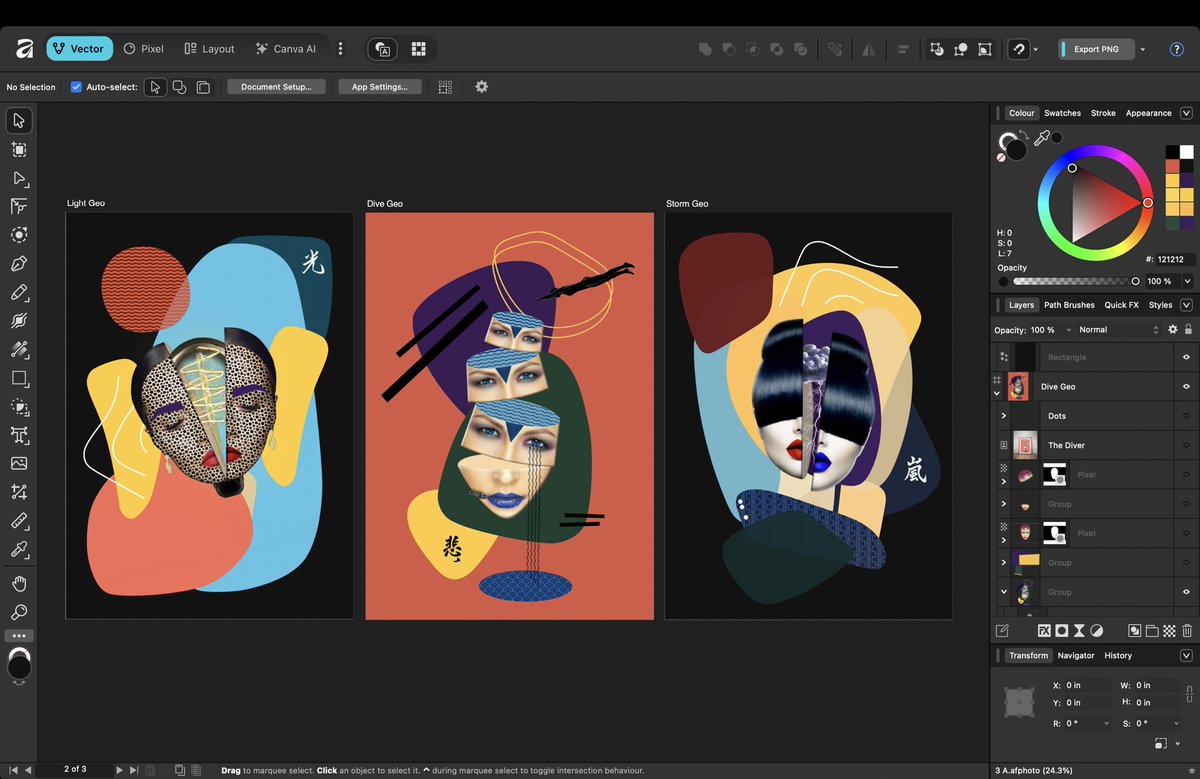1200x779 pixels.
Task: Open rotation R value dropdown
Action: click(x=1106, y=723)
